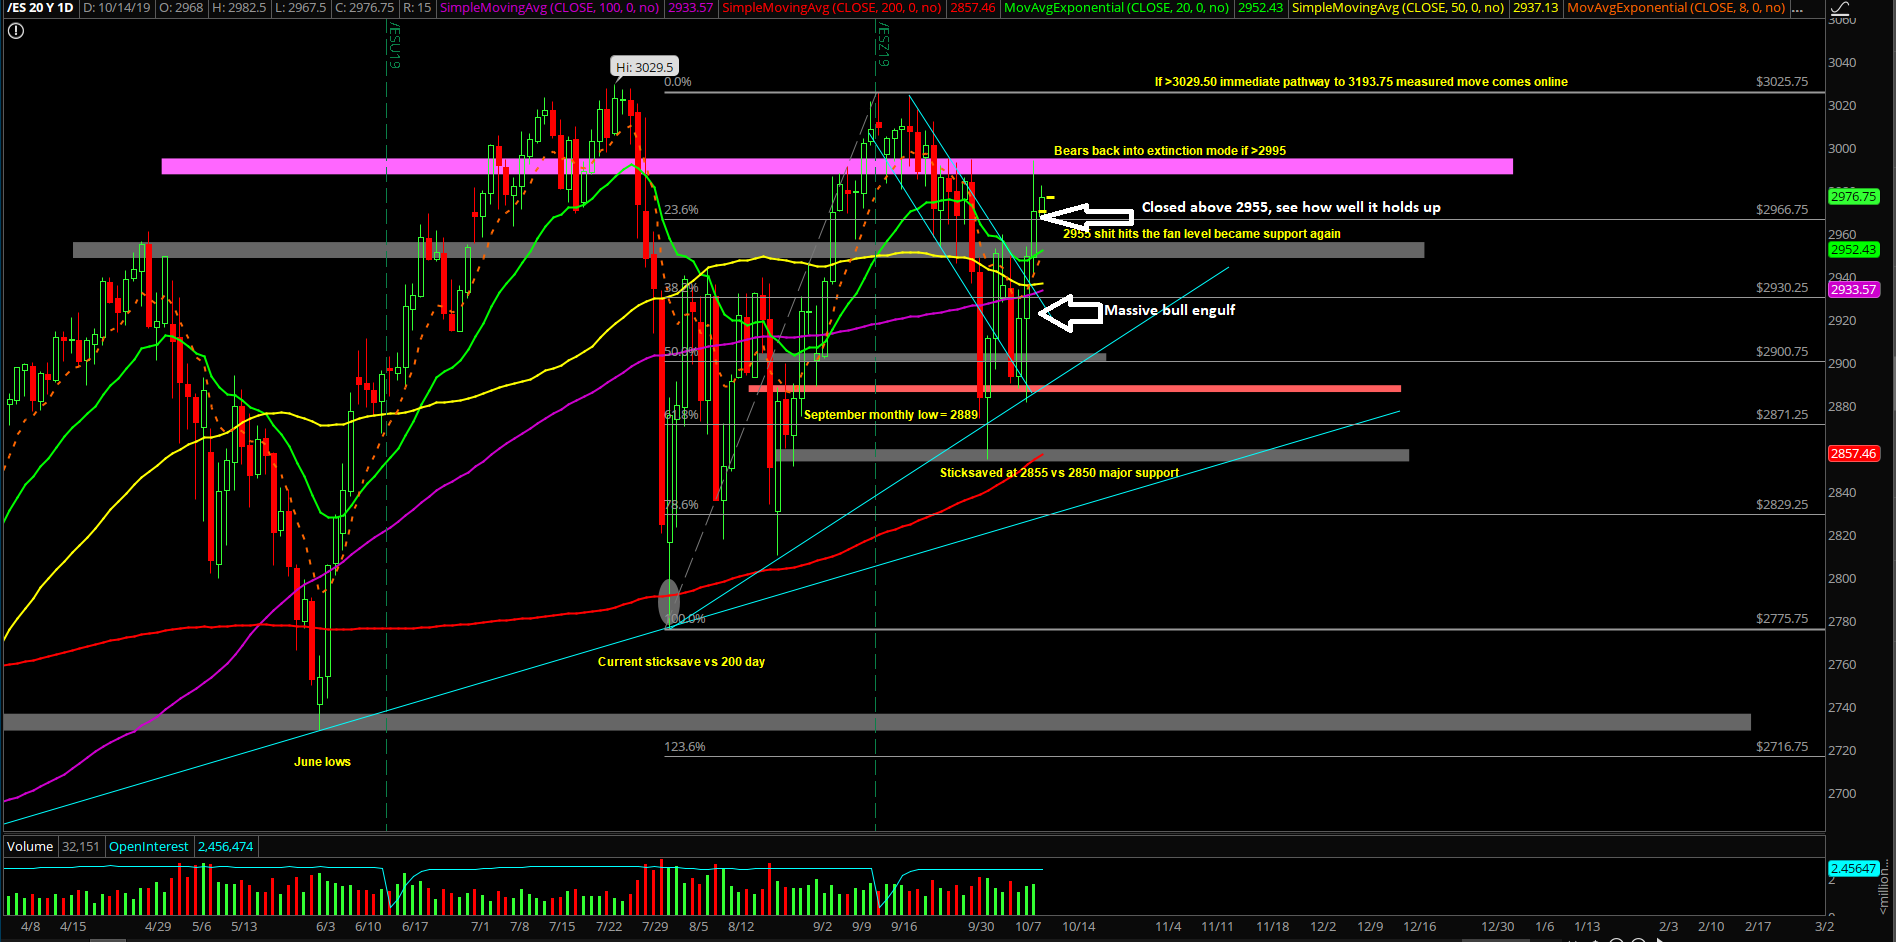Click the 'Current sticksave vs 200 day' note

coord(681,662)
